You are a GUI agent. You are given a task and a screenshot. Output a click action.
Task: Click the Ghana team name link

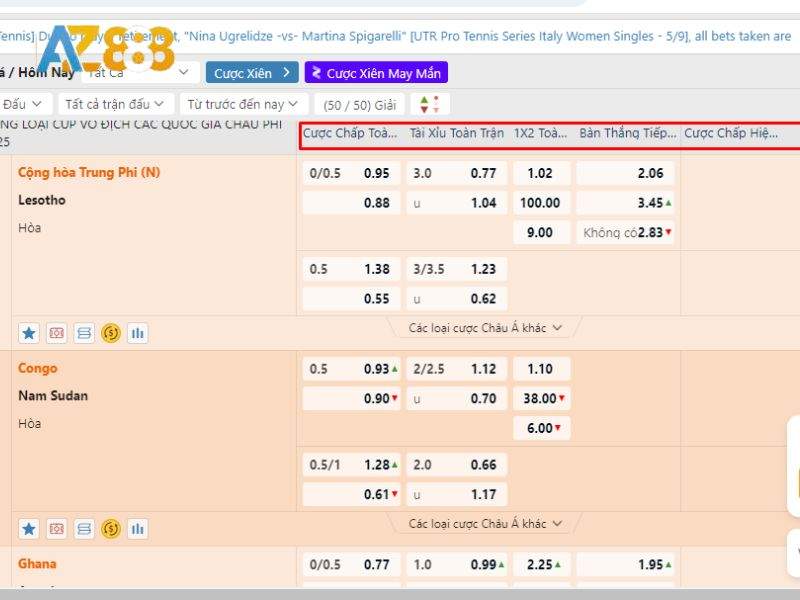point(37,564)
